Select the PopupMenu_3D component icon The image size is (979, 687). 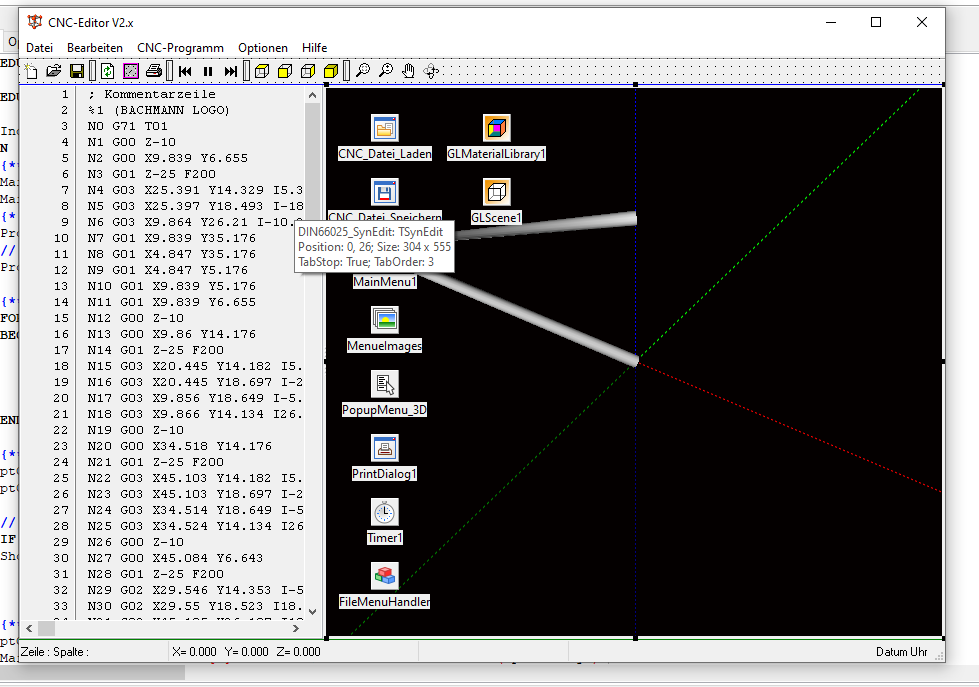[385, 384]
